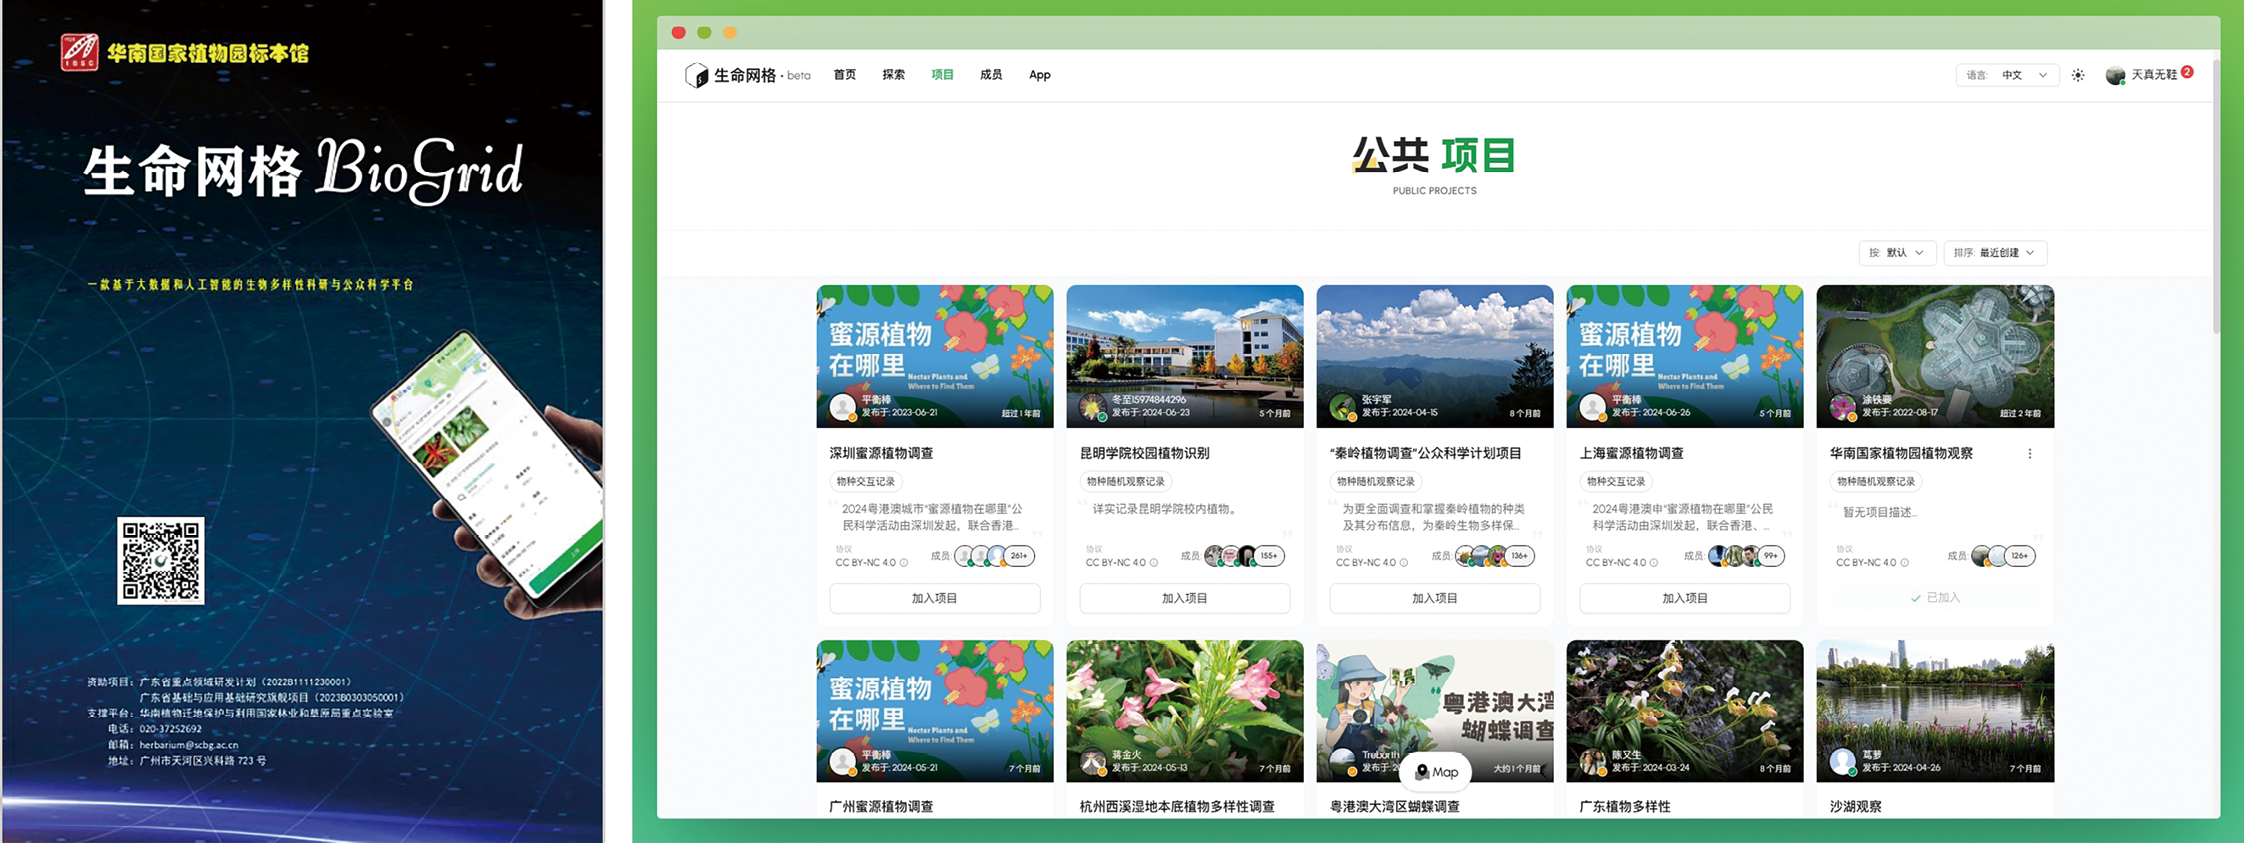Open the 语言 language dropdown
The width and height of the screenshot is (2244, 852).
pyautogui.click(x=2008, y=76)
